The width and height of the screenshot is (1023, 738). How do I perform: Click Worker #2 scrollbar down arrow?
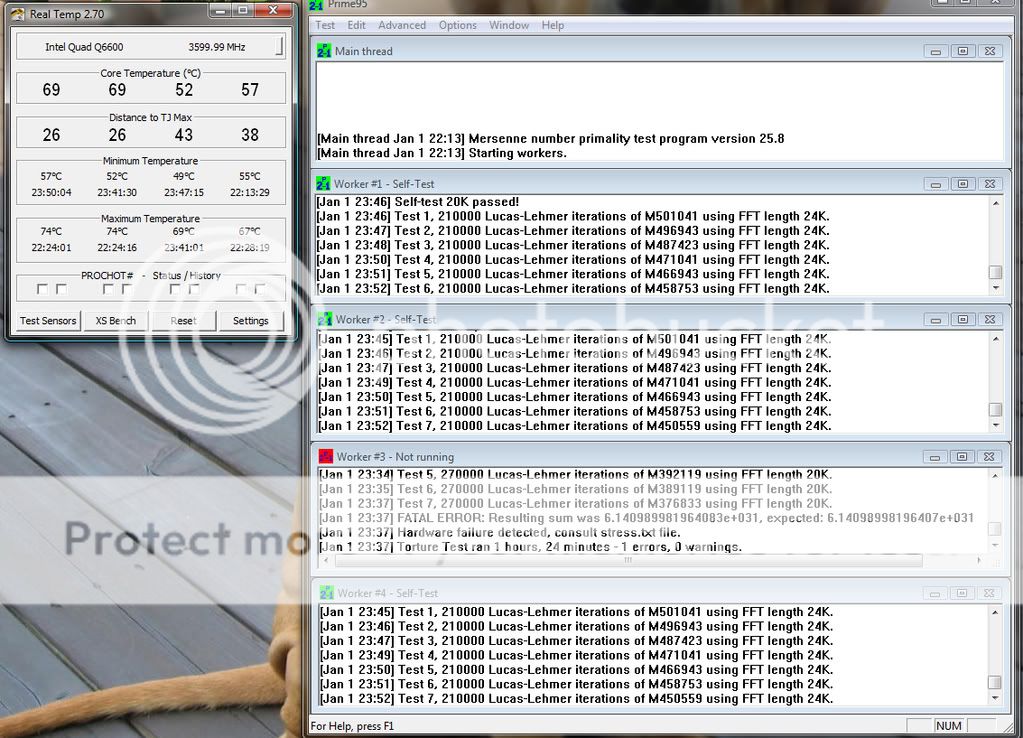[x=996, y=425]
